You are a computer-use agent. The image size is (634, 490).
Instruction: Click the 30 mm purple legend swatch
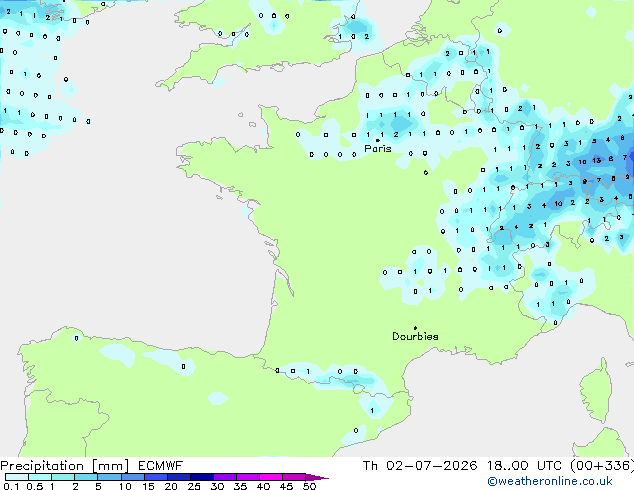[x=225, y=477]
